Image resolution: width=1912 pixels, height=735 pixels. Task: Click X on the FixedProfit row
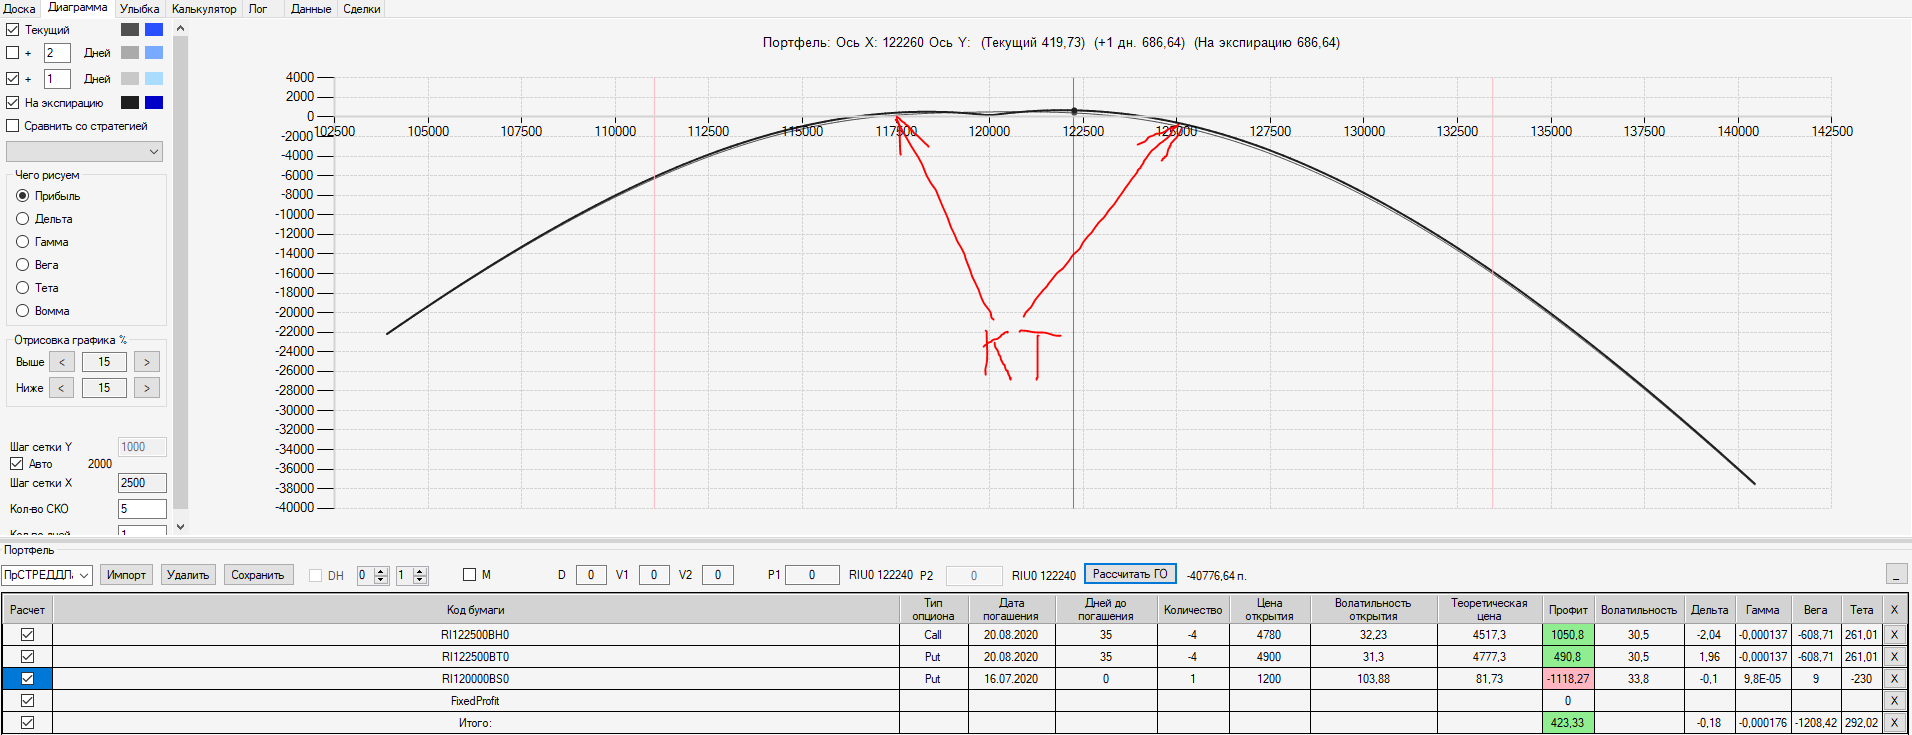coord(1894,701)
